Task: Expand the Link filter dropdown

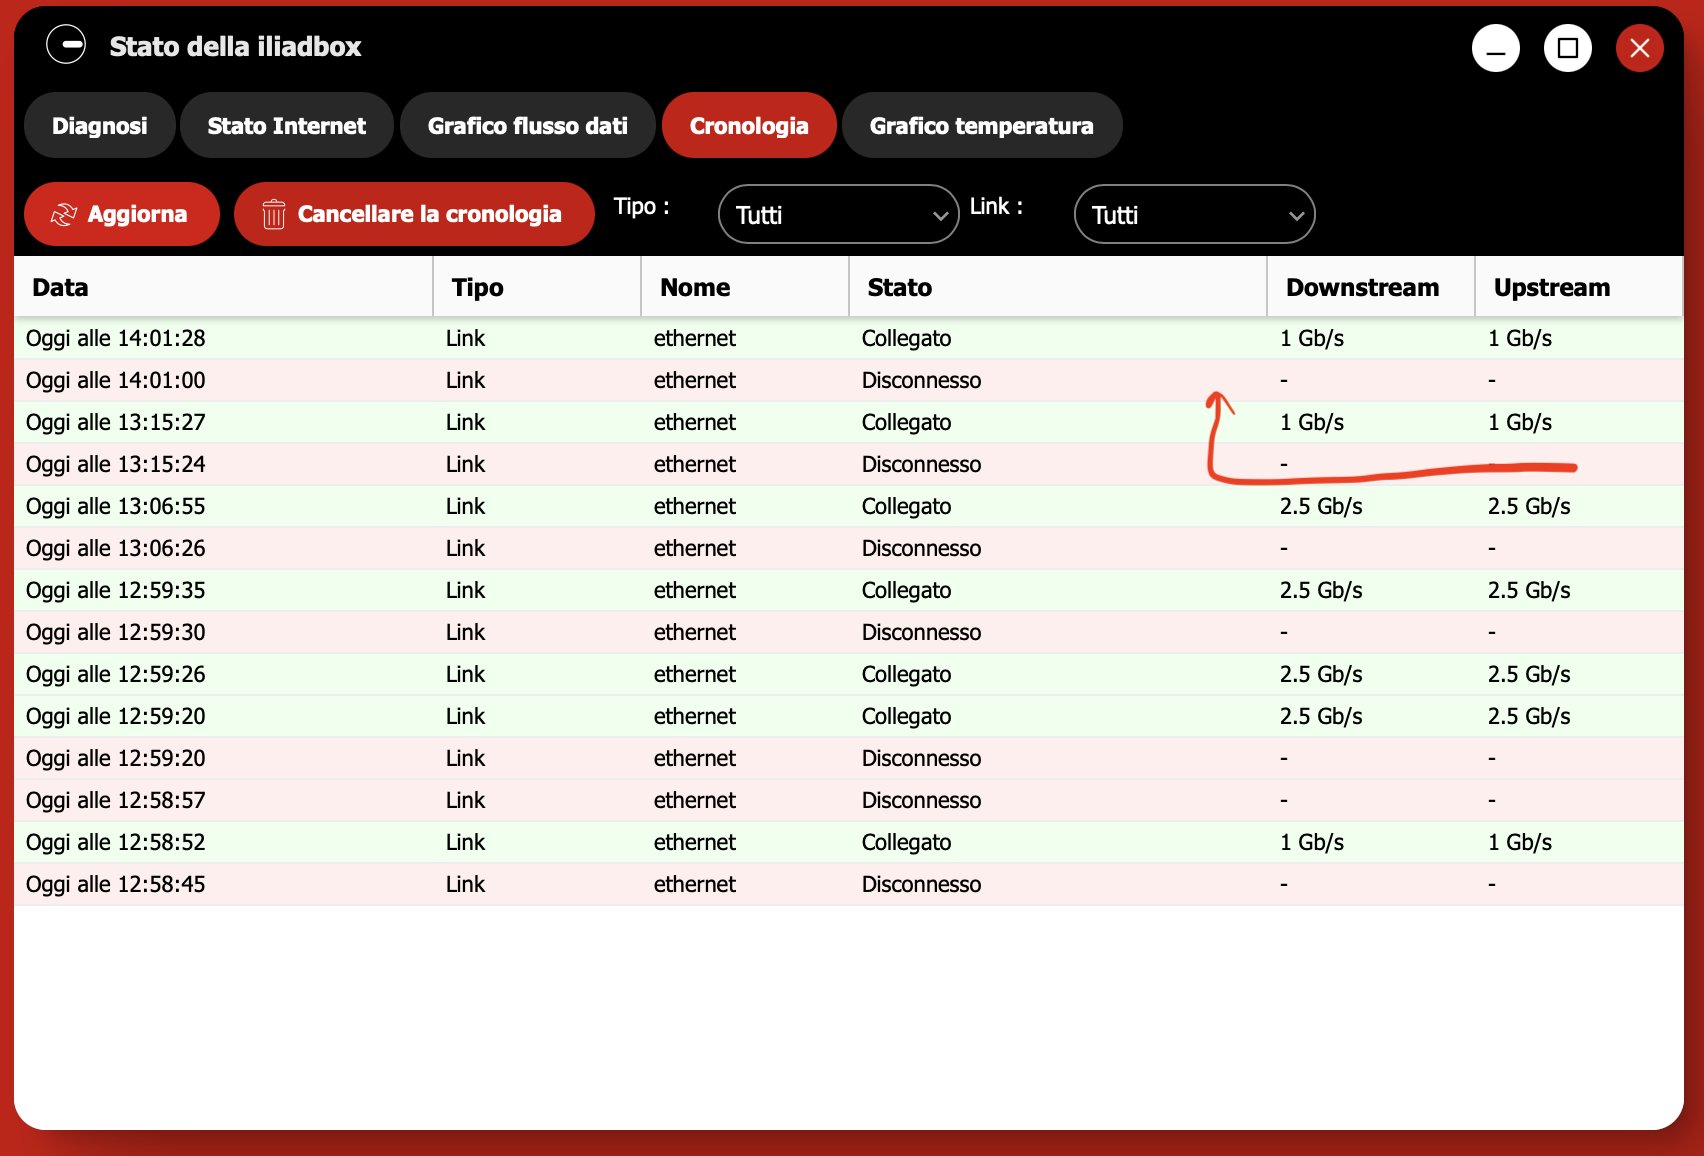Action: [1195, 214]
